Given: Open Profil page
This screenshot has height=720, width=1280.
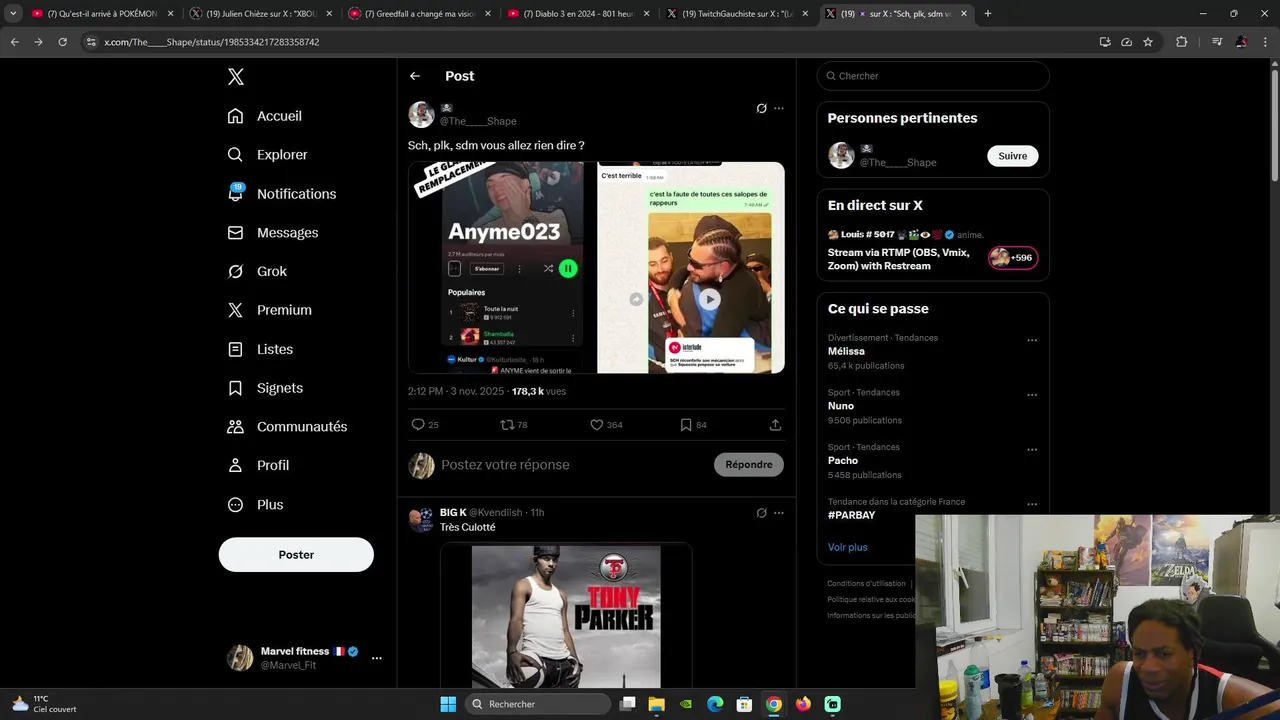Looking at the screenshot, I should (258, 465).
